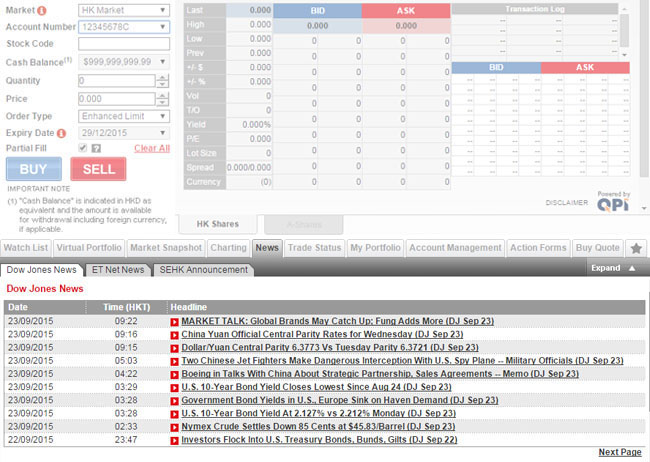Open the MARKET TALK: Global Brands headline
Screen dimensions: 650x462
click(x=337, y=321)
